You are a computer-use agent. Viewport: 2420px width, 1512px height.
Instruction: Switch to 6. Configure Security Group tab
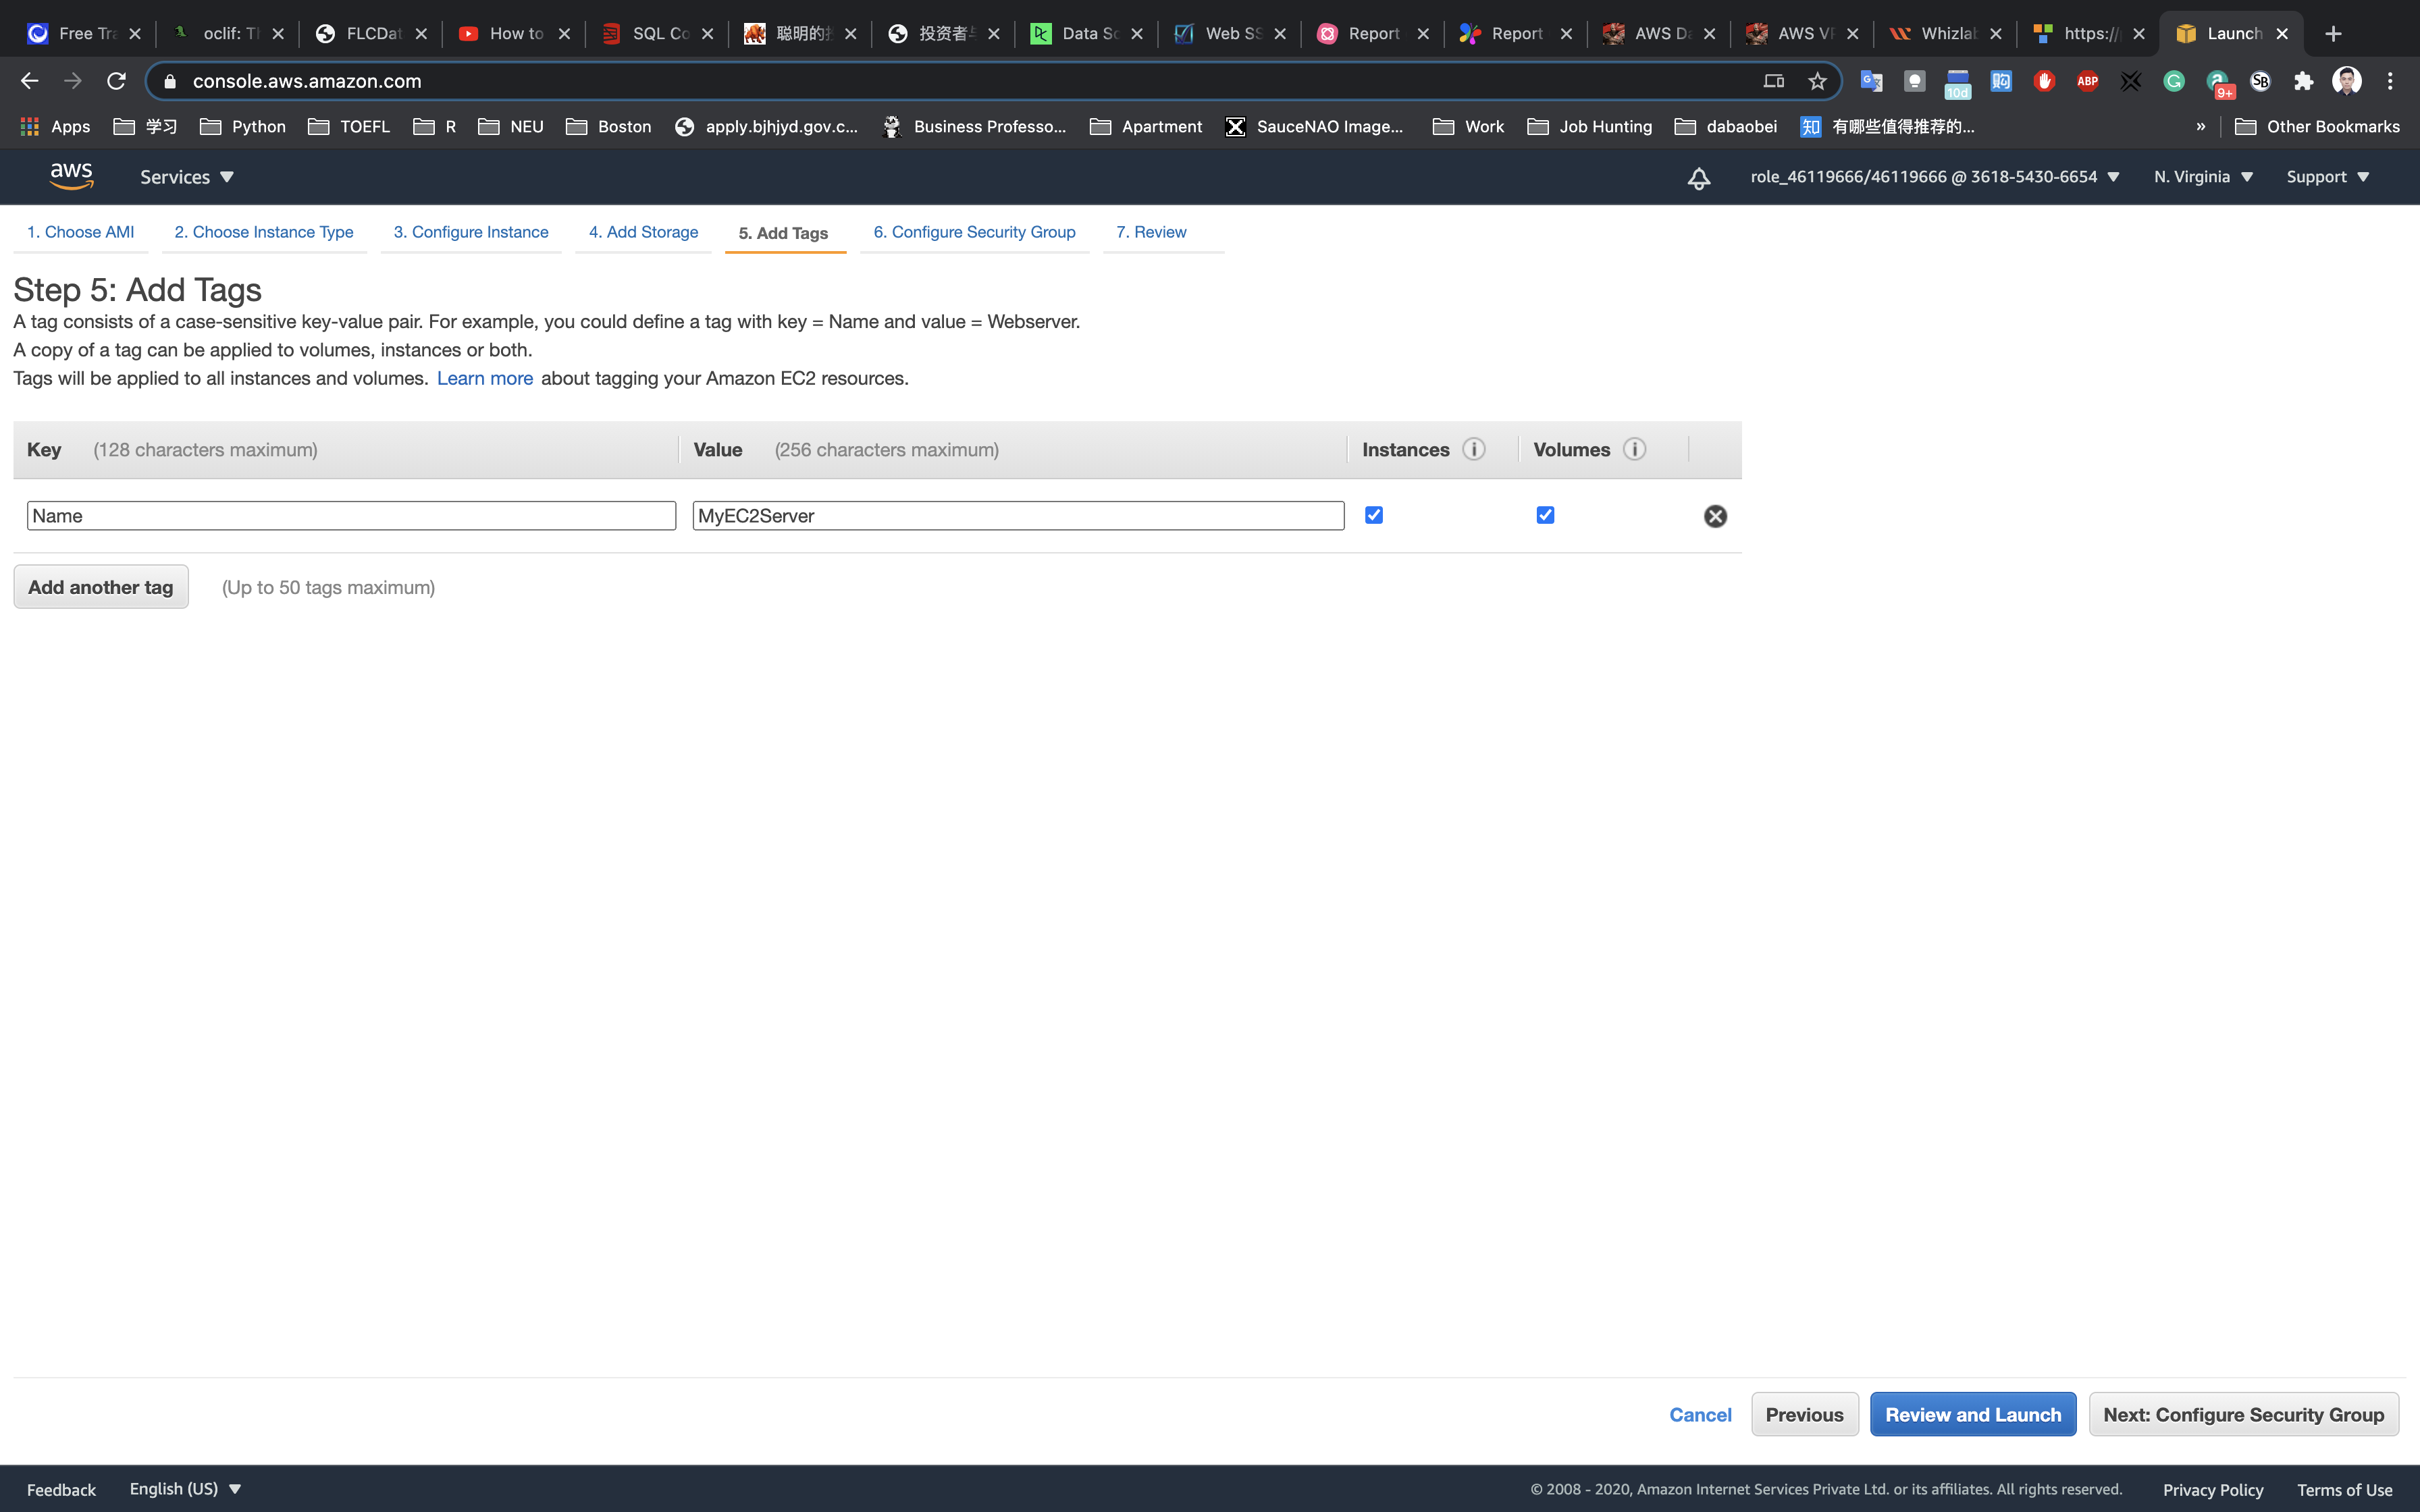point(974,232)
